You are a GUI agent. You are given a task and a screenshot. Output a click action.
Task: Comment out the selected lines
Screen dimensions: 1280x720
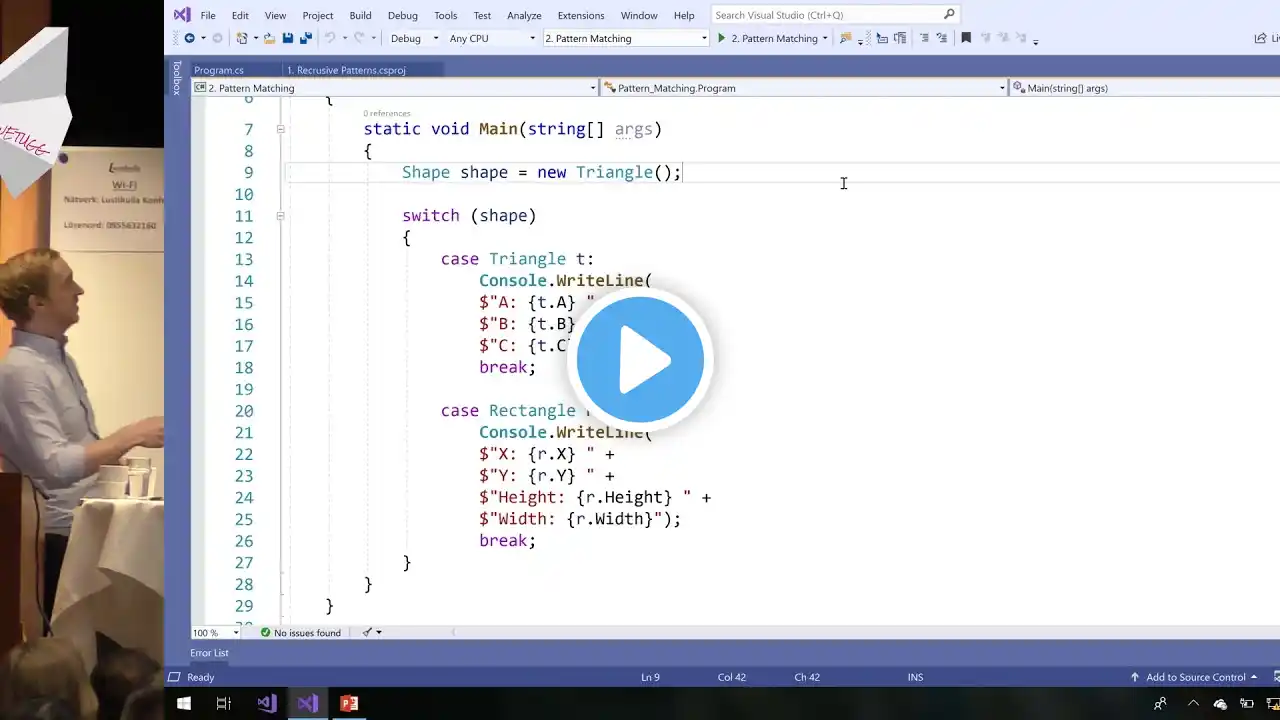[x=924, y=38]
